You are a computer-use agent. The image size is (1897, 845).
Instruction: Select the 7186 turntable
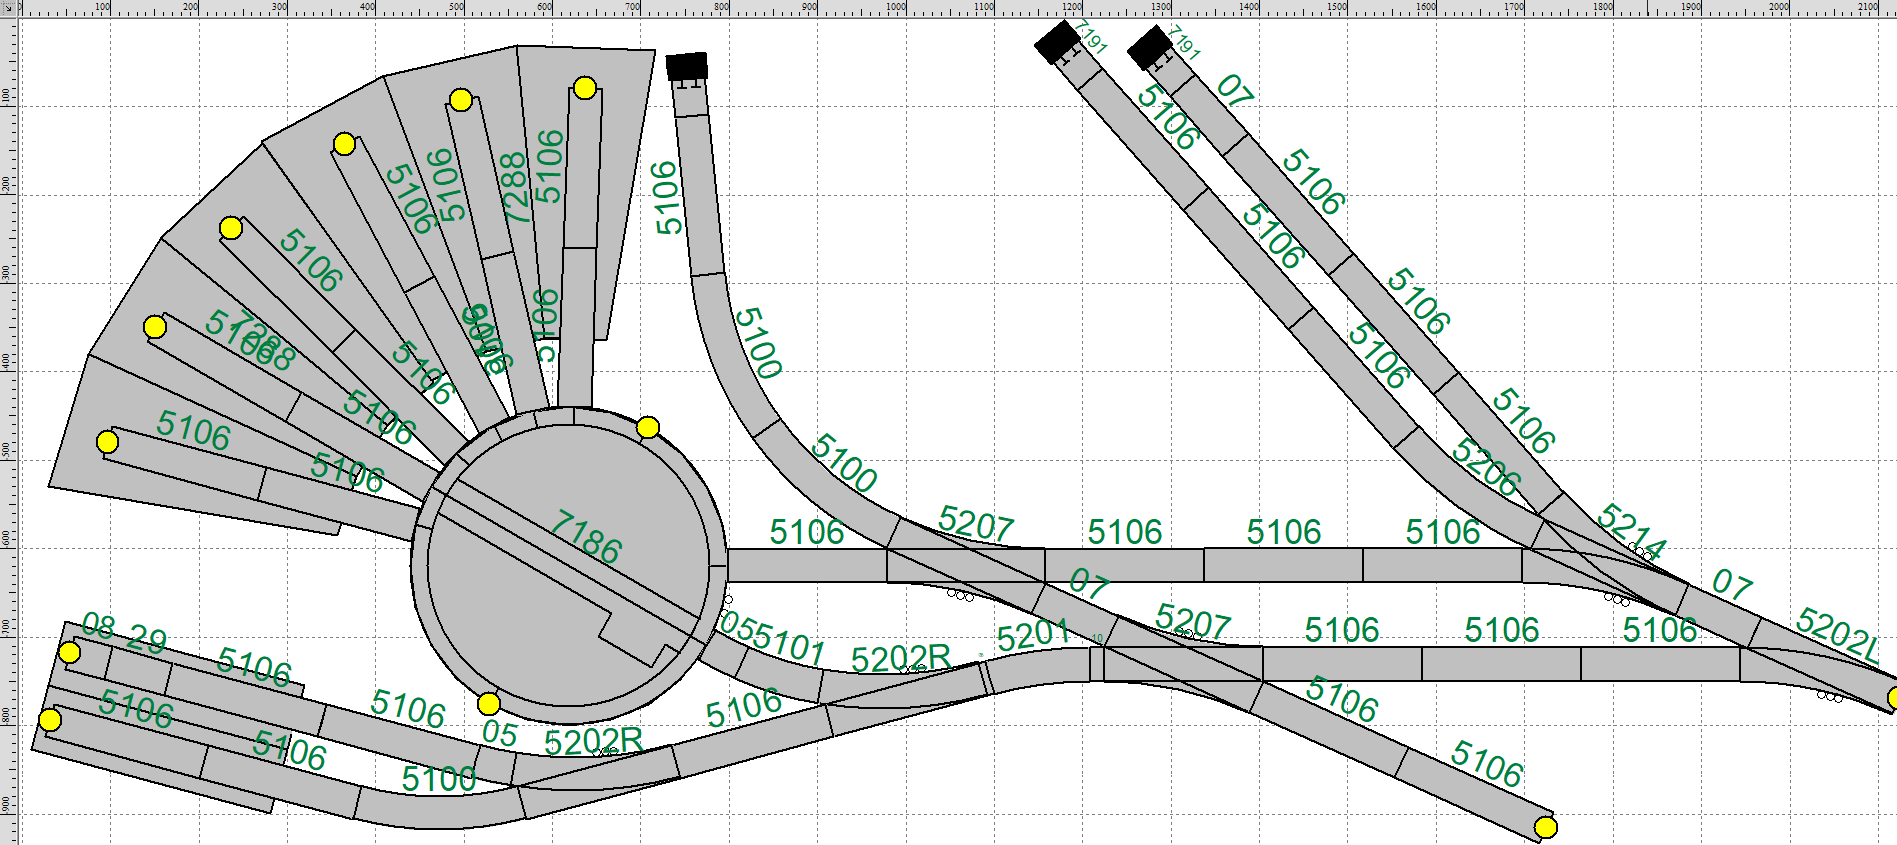click(568, 565)
